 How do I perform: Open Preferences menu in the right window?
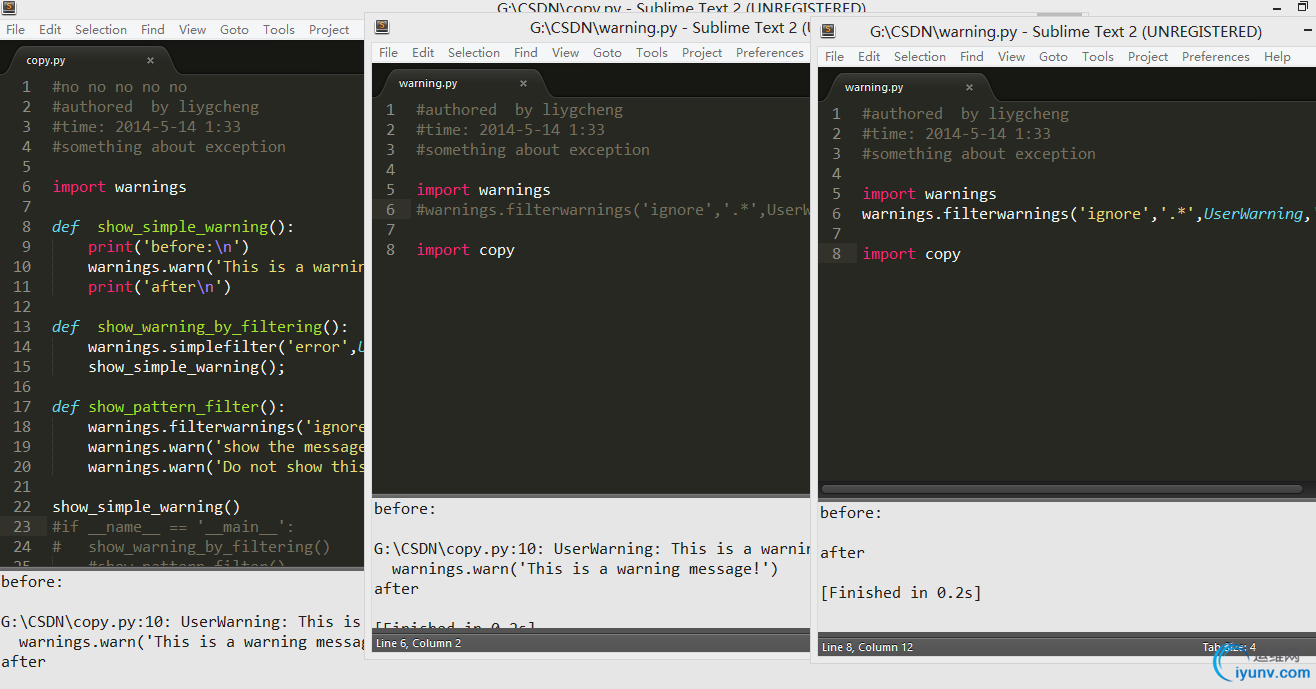click(1216, 57)
